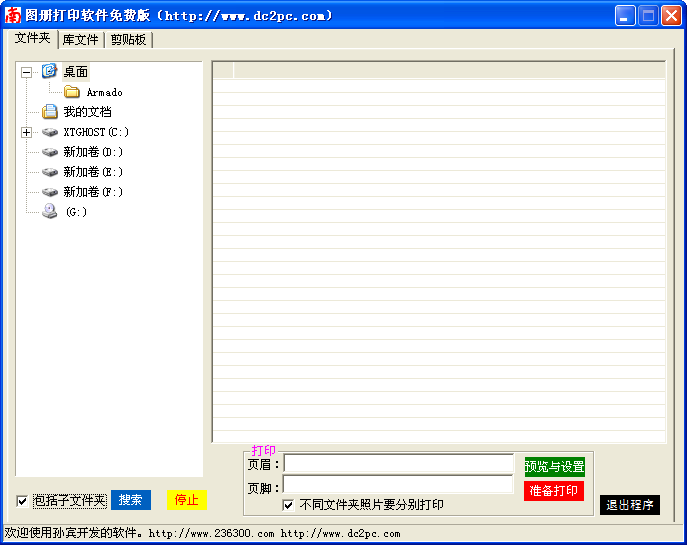Expand the XTGHOST (C:) tree node
The width and height of the screenshot is (687, 545).
tap(26, 132)
